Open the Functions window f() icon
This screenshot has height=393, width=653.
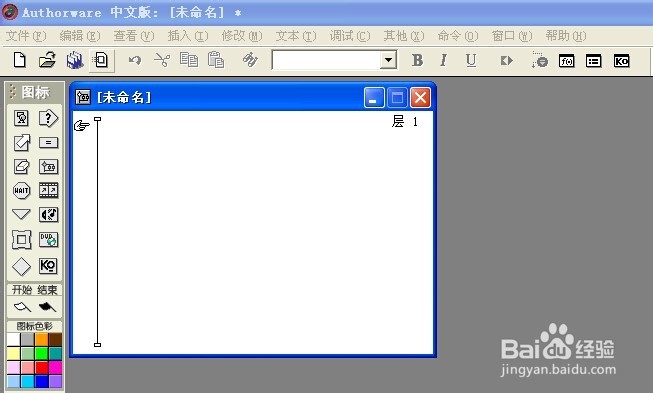pos(566,61)
